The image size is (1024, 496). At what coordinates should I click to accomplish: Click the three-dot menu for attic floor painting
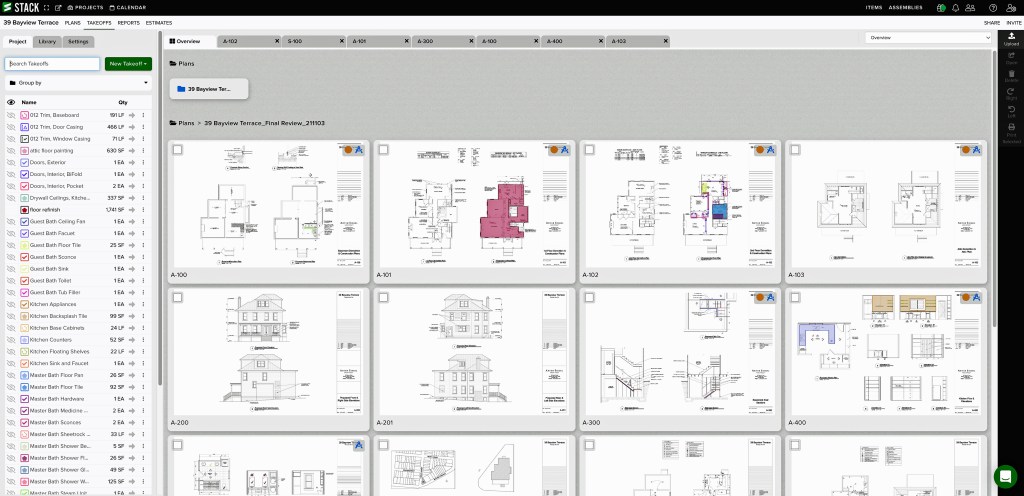point(143,151)
